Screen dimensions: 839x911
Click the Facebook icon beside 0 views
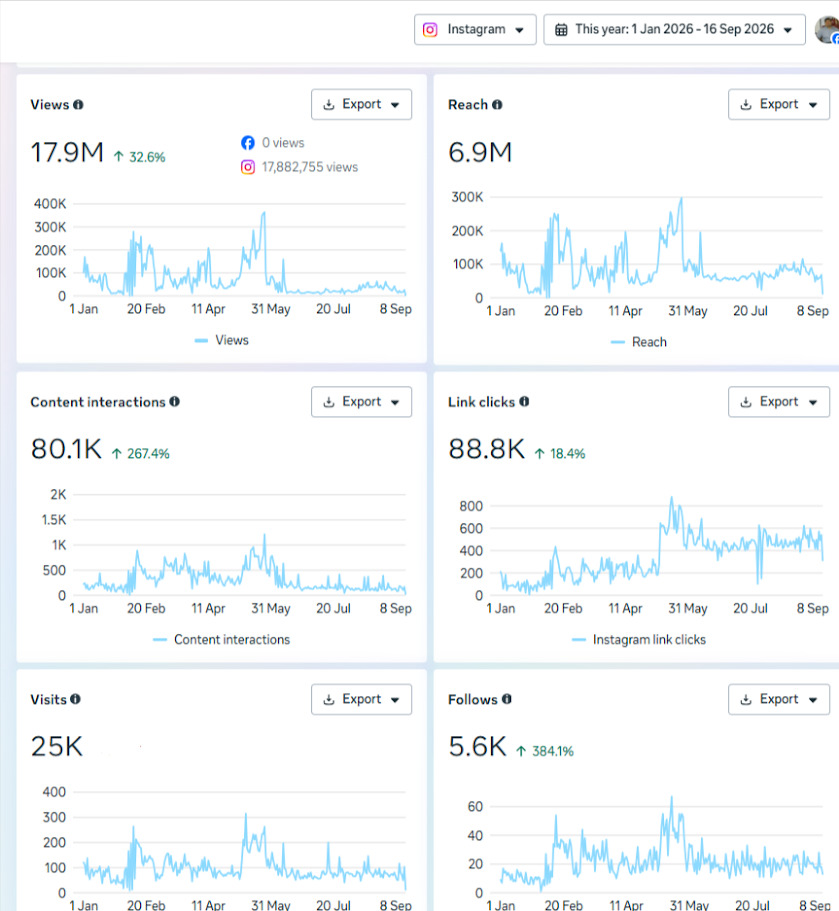248,143
